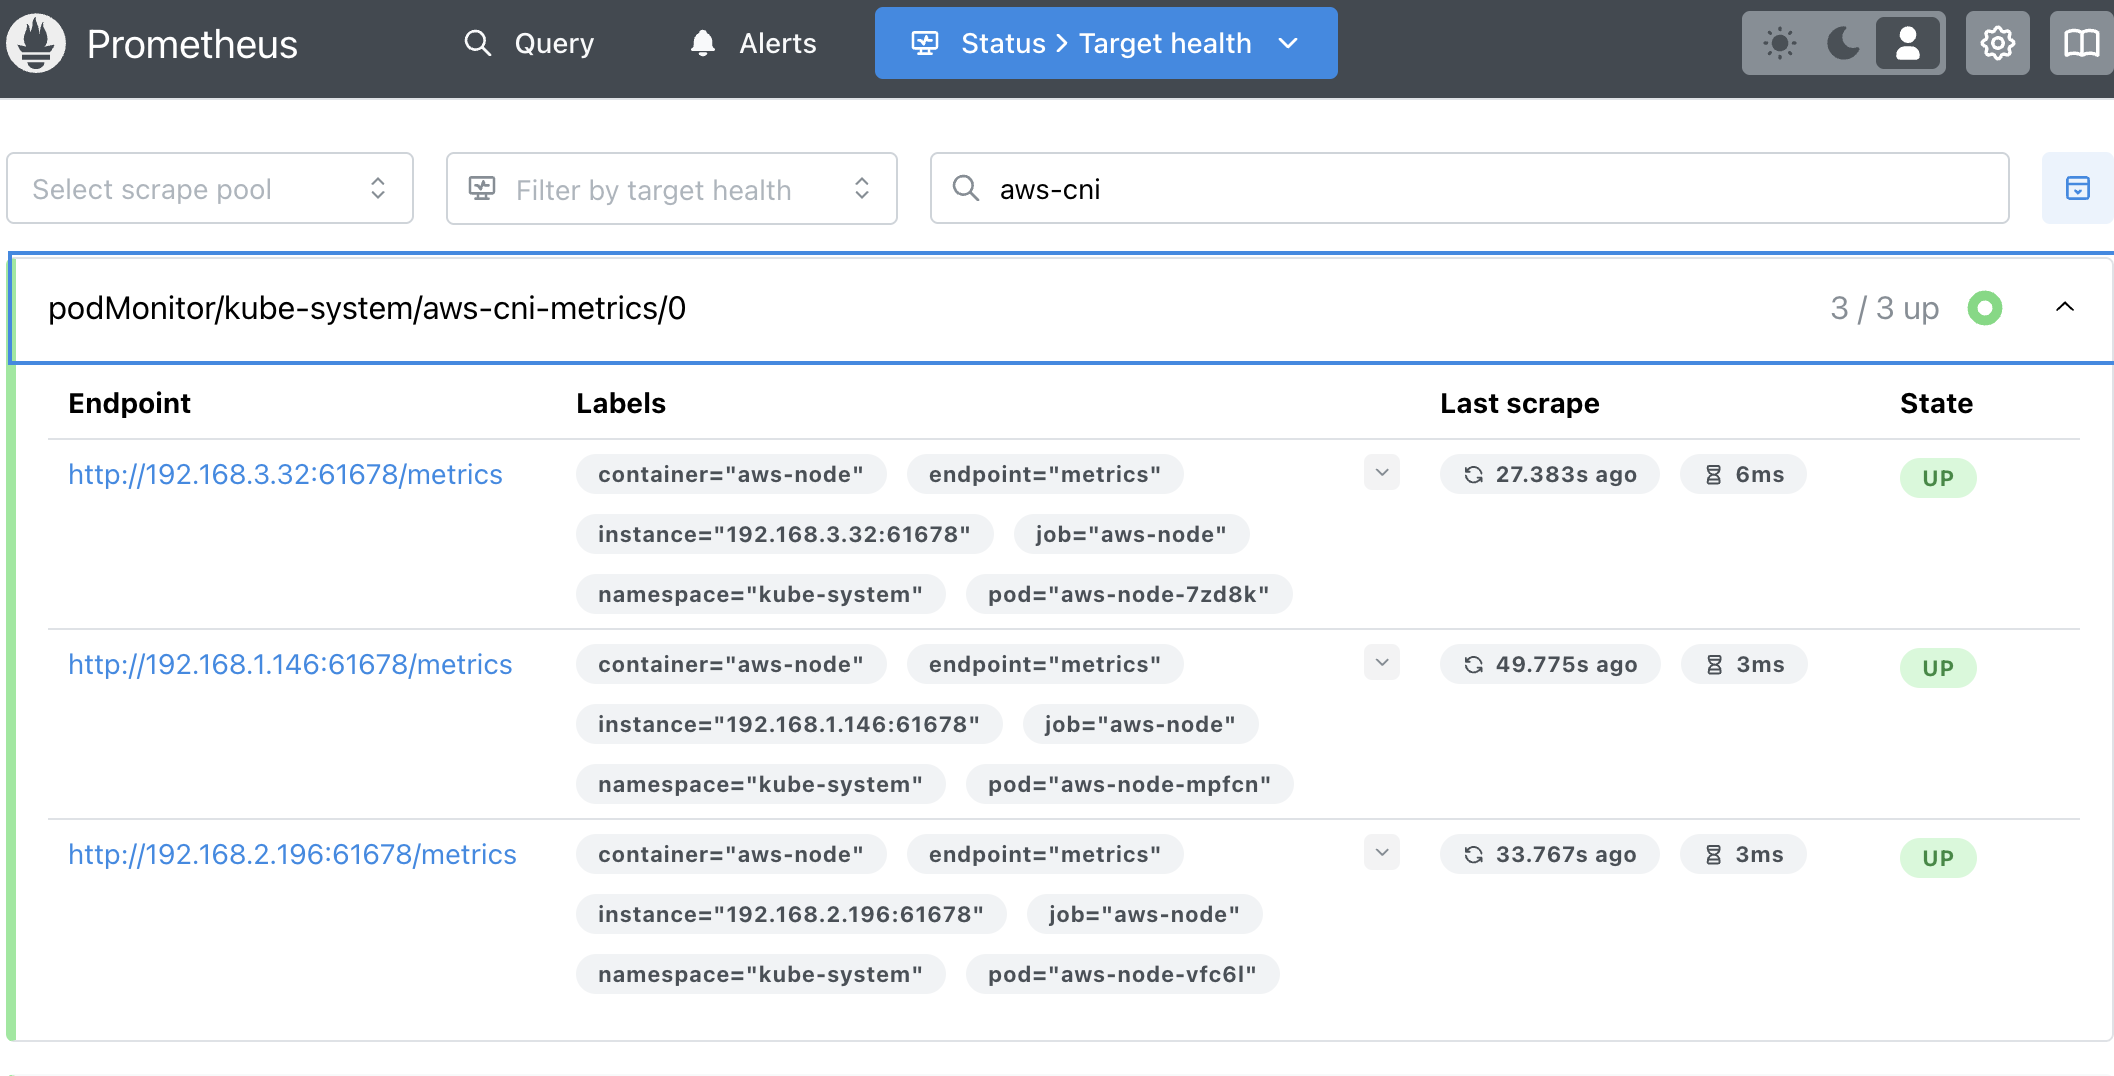Click the Last scrape column header
2114x1076 pixels.
[x=1519, y=403]
